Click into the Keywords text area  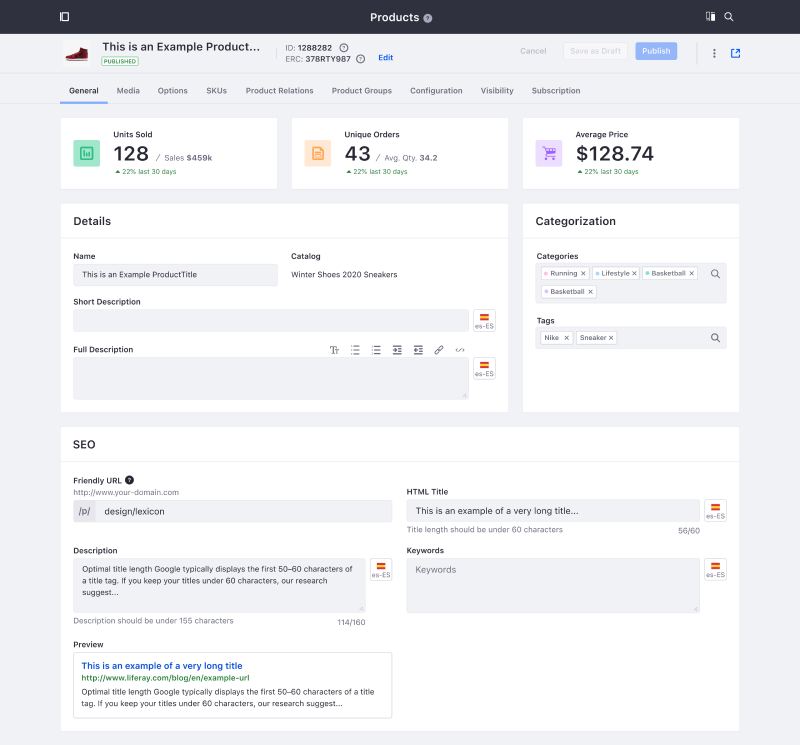[552, 584]
